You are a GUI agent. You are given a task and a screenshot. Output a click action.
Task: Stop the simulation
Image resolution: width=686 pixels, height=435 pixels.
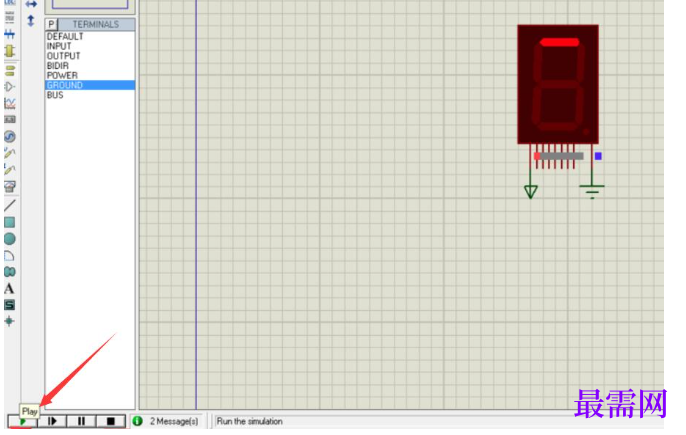tap(111, 421)
